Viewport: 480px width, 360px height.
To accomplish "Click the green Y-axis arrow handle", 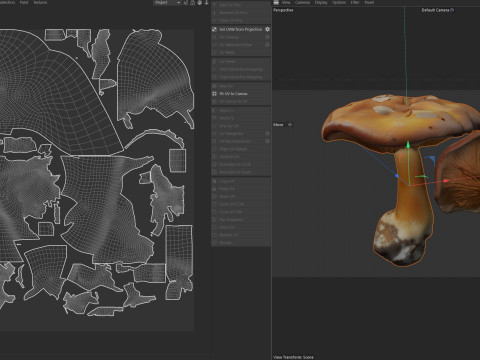I will 408,145.
